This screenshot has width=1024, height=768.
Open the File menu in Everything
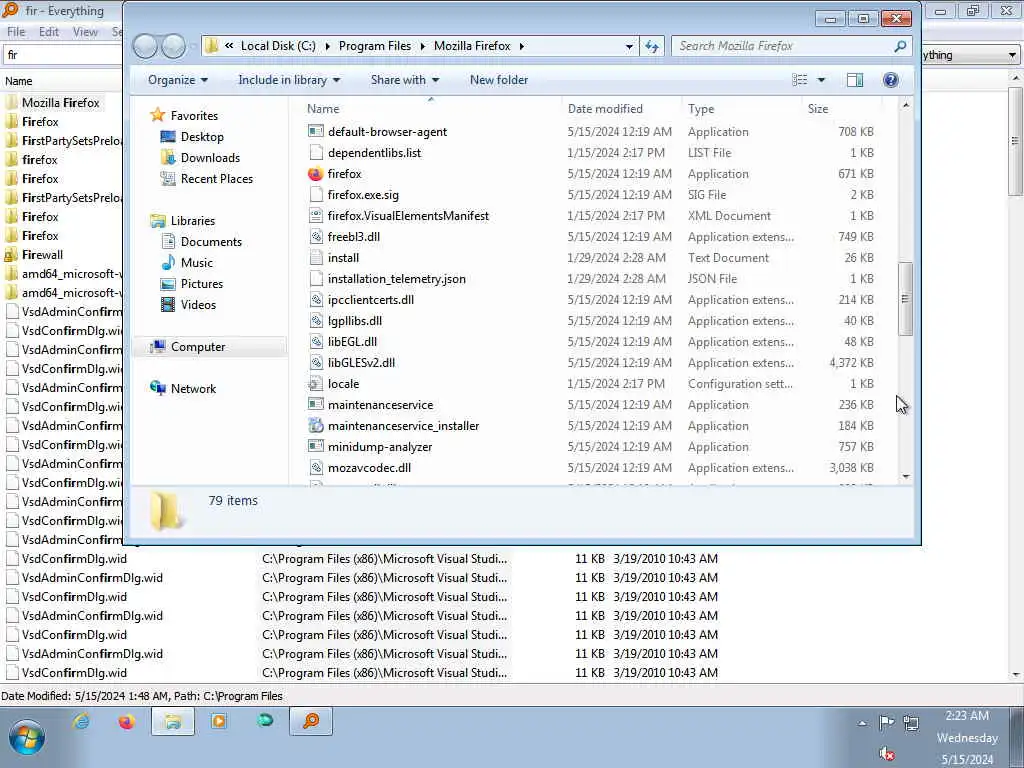tap(16, 32)
